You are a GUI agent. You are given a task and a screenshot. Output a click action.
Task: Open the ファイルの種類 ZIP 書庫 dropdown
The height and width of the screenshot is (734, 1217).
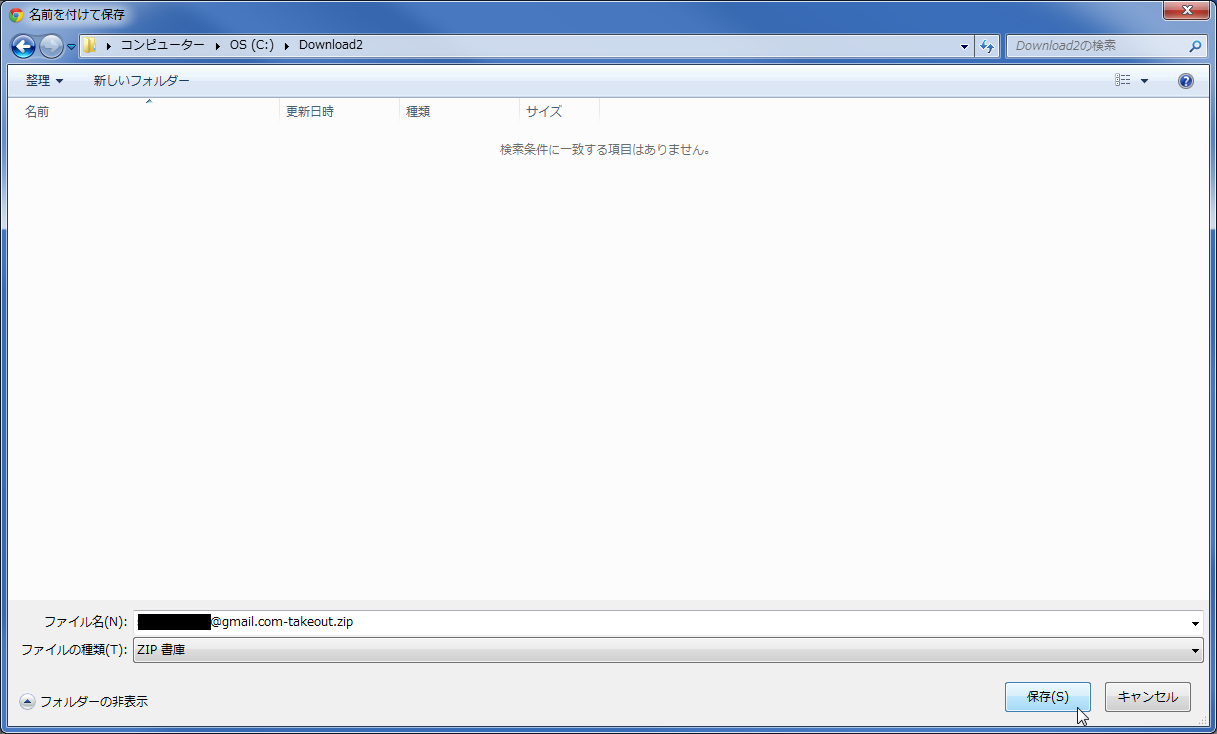[668, 650]
